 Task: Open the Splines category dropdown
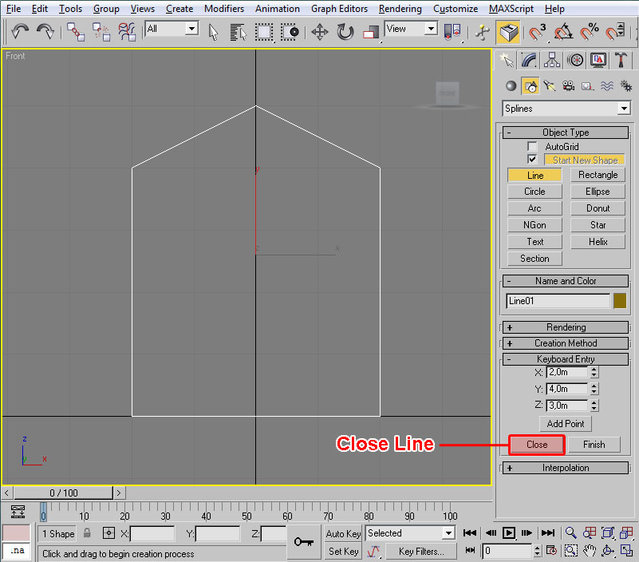tap(566, 108)
